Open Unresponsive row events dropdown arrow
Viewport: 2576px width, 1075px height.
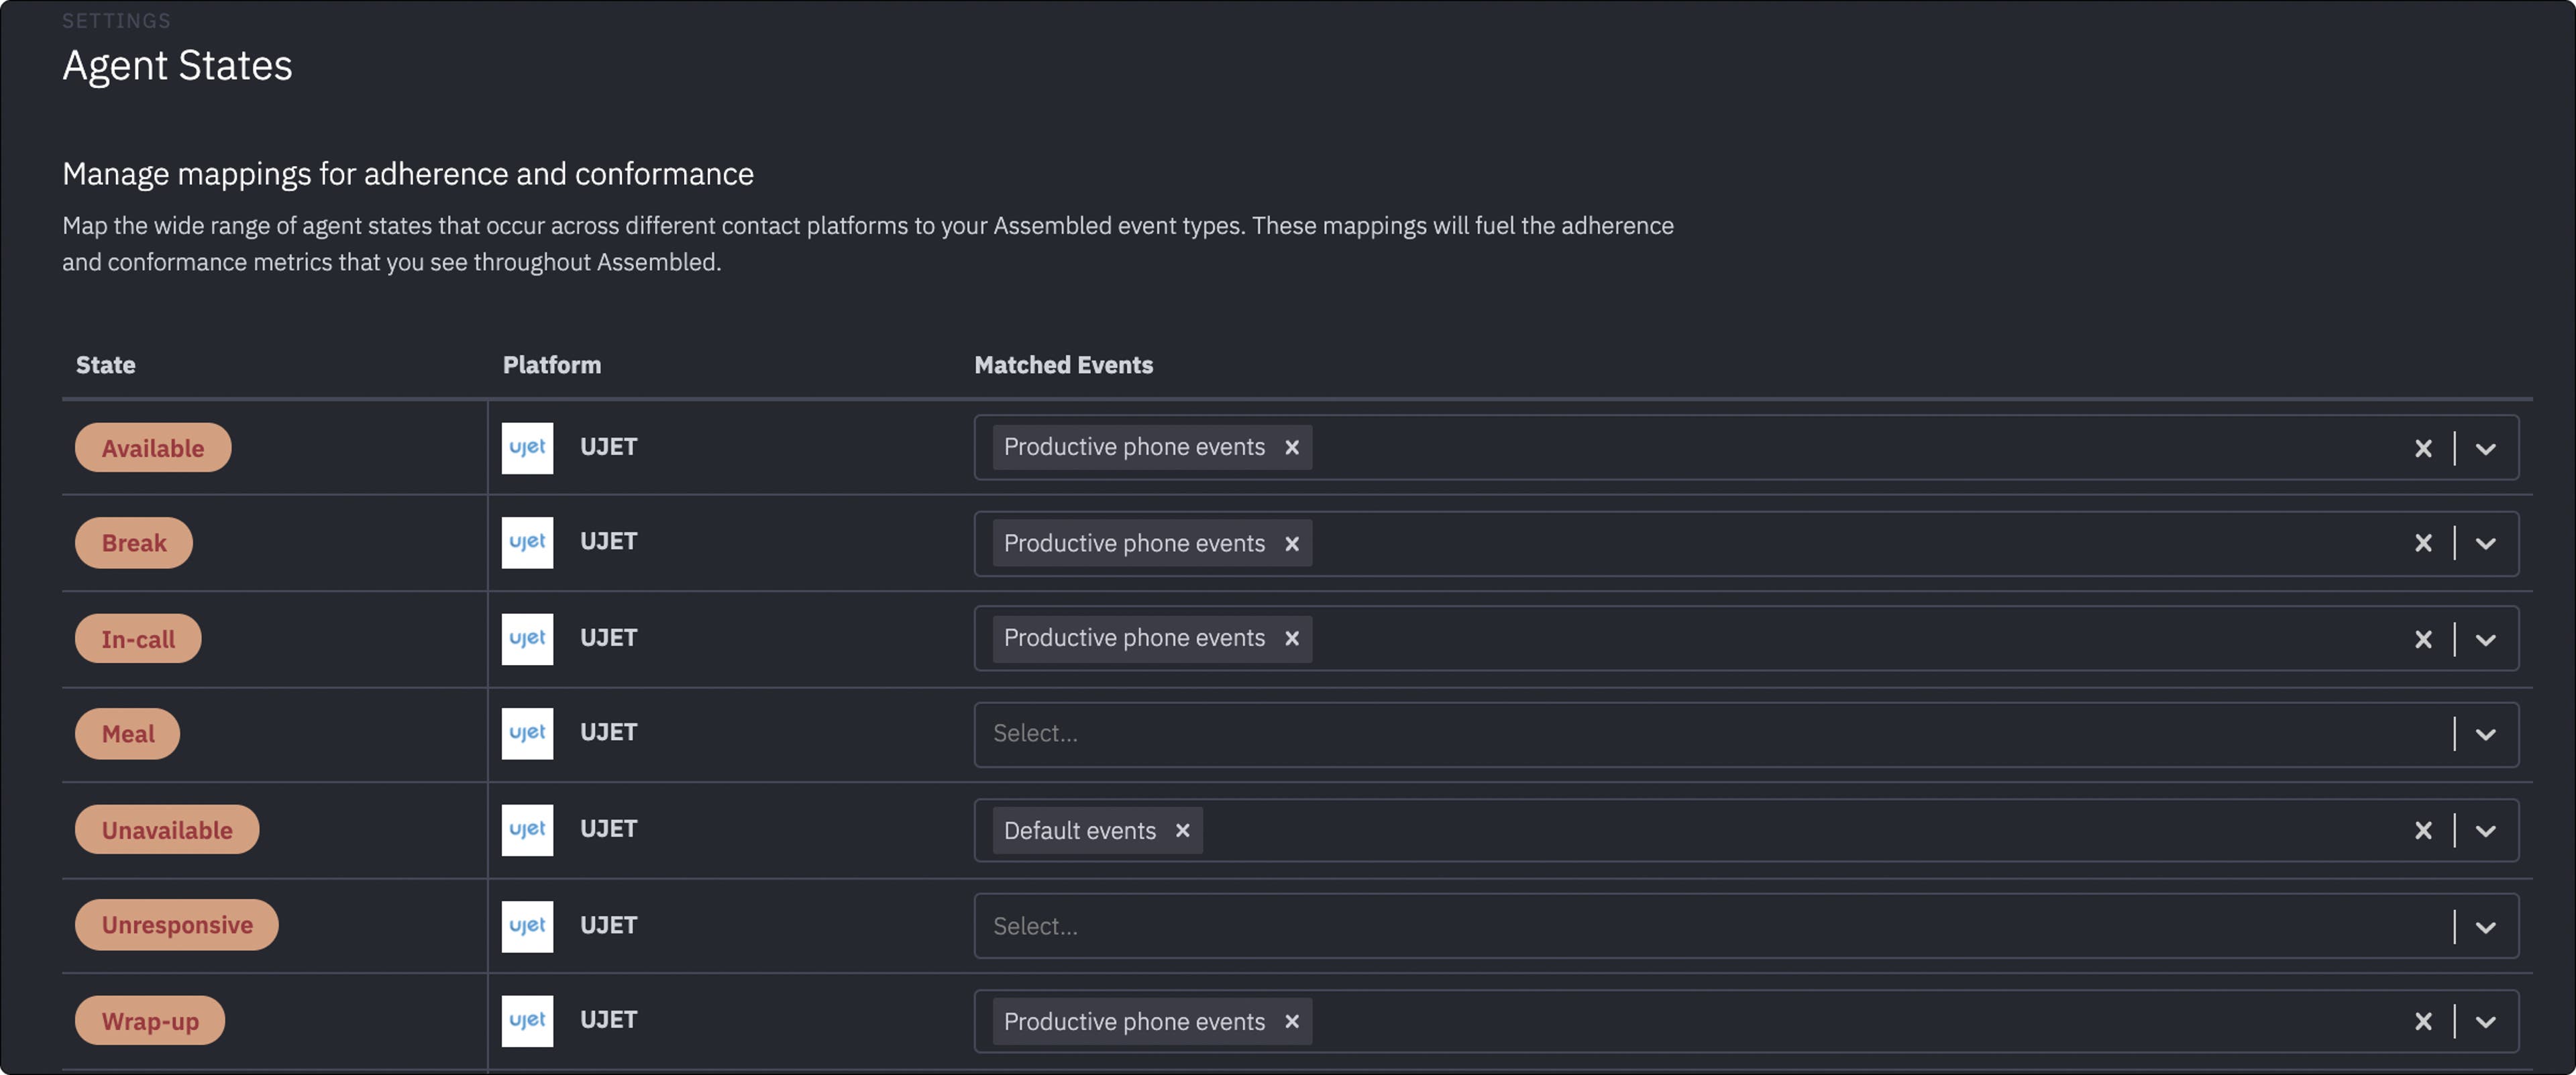coord(2485,926)
